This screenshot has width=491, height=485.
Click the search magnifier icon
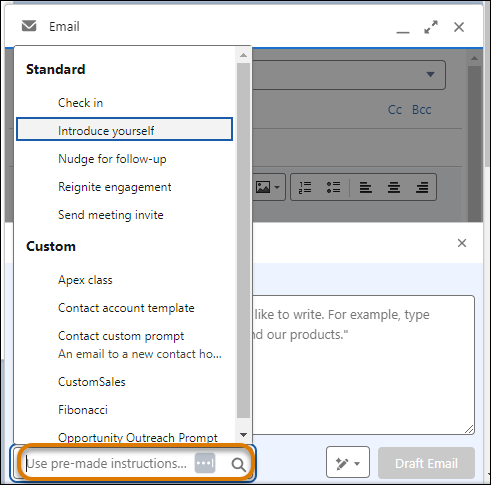pyautogui.click(x=238, y=464)
